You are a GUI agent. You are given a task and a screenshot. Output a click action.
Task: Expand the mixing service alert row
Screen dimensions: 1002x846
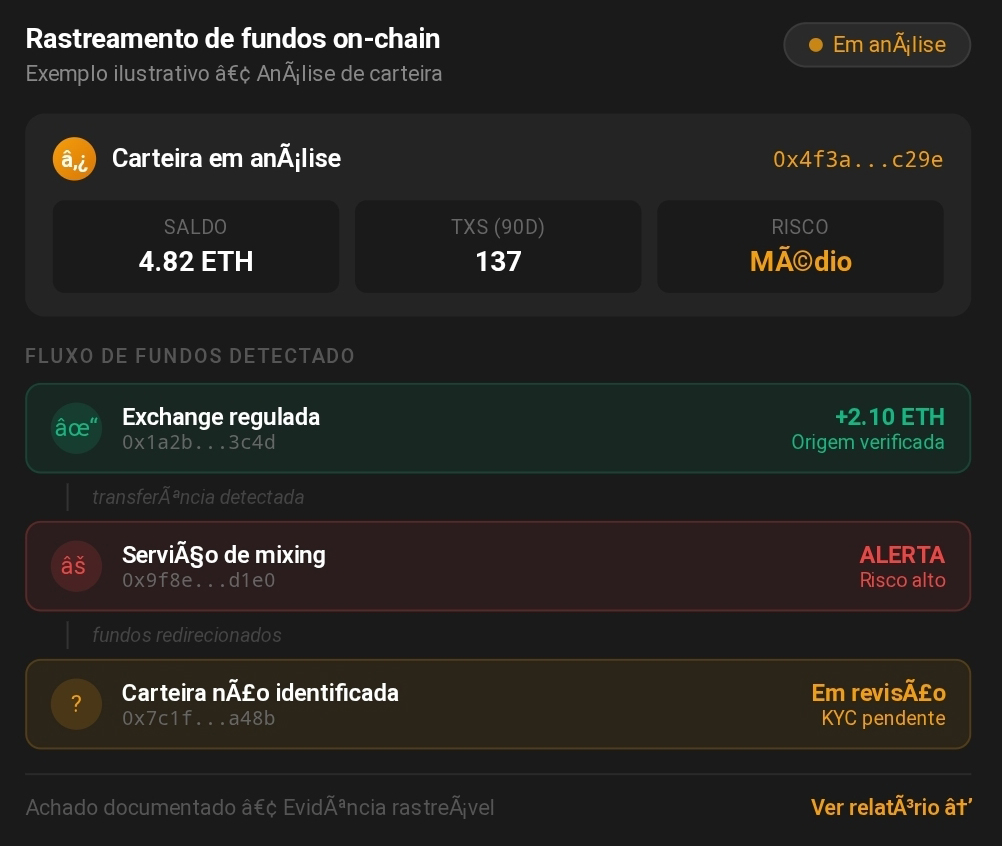coord(498,566)
